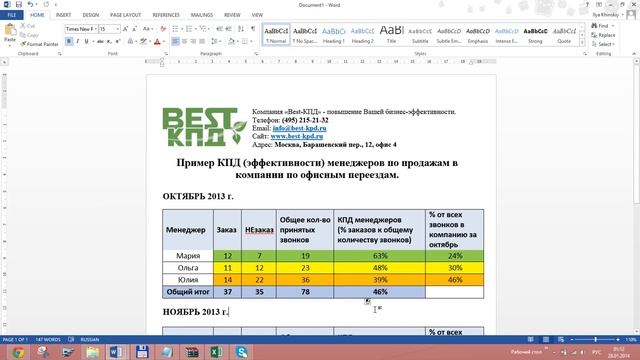Open the font name dropdown
The height and width of the screenshot is (360, 640).
(x=96, y=29)
